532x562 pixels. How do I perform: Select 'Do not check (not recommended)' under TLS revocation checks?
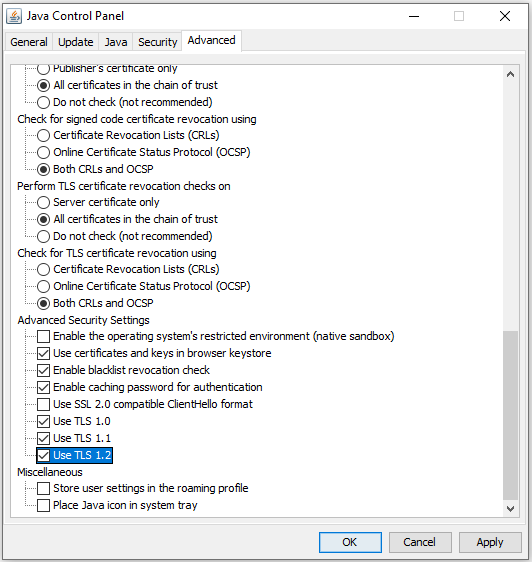(43, 236)
